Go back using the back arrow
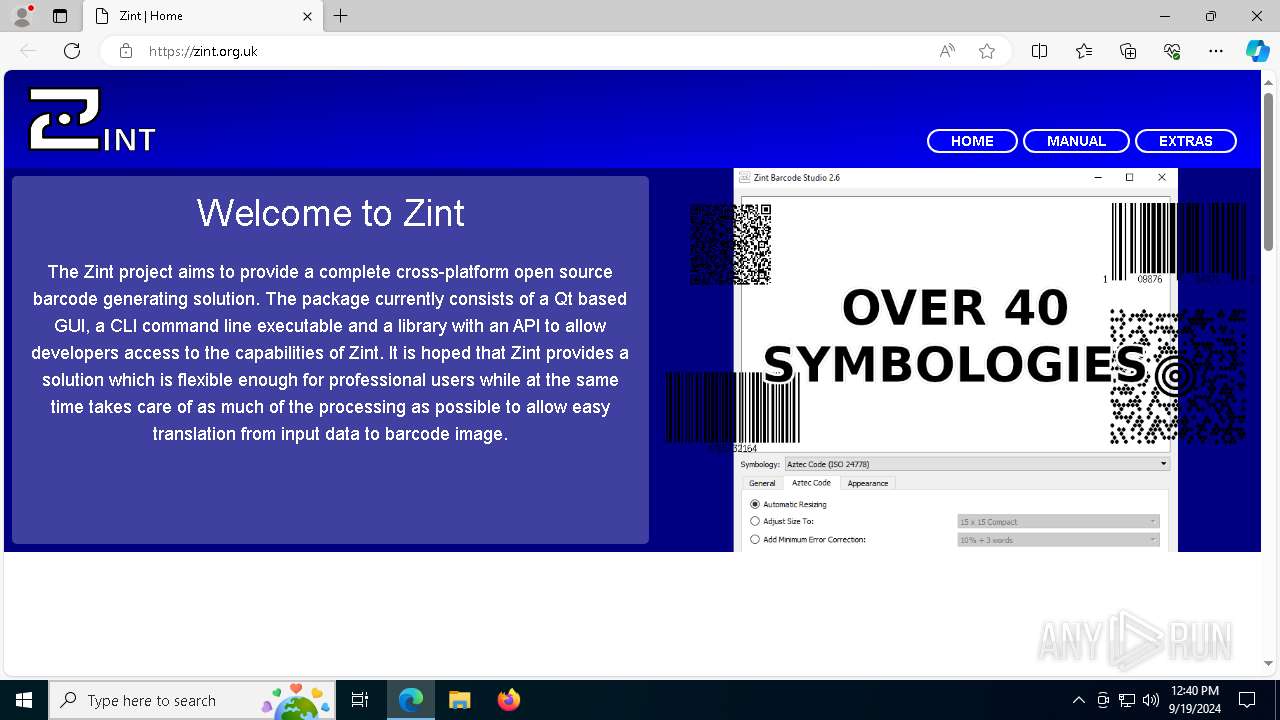Viewport: 1280px width, 720px height. 28,51
